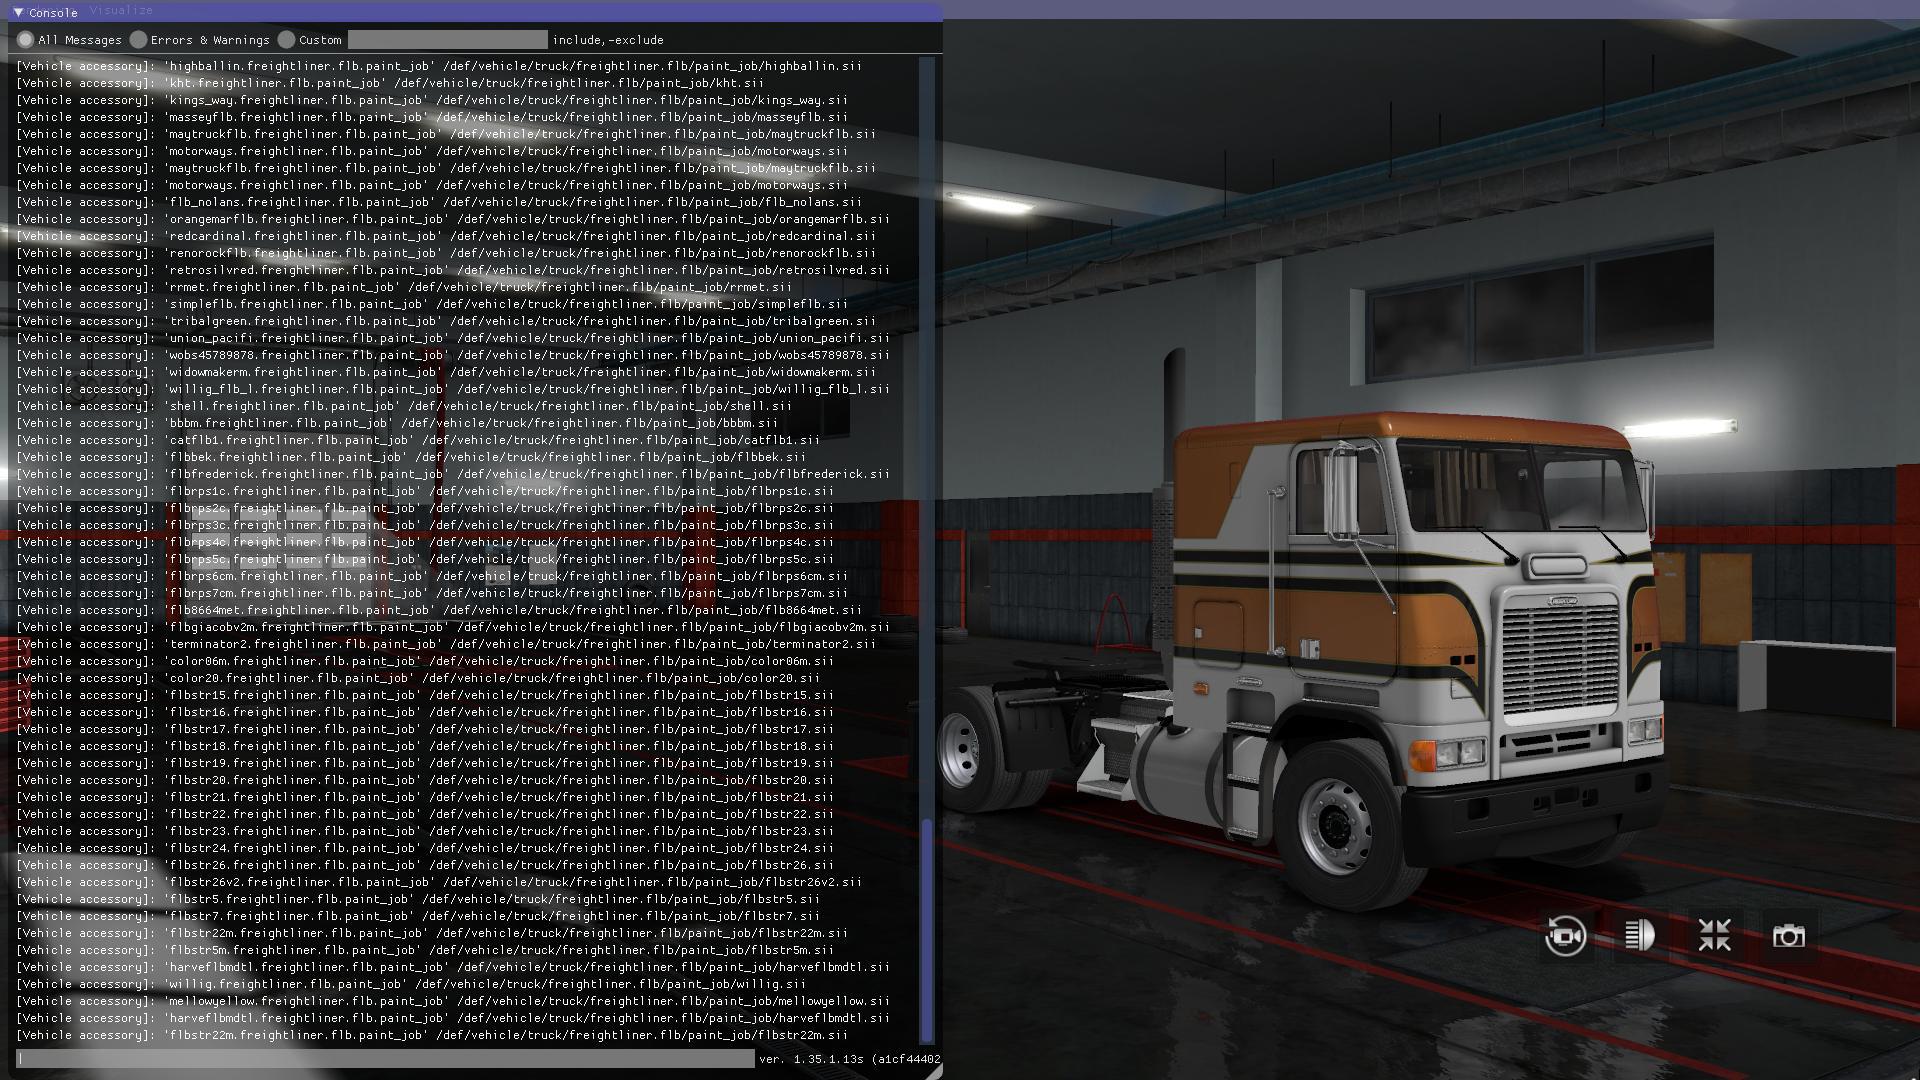Toggle the truck headlights icon

[1639, 936]
